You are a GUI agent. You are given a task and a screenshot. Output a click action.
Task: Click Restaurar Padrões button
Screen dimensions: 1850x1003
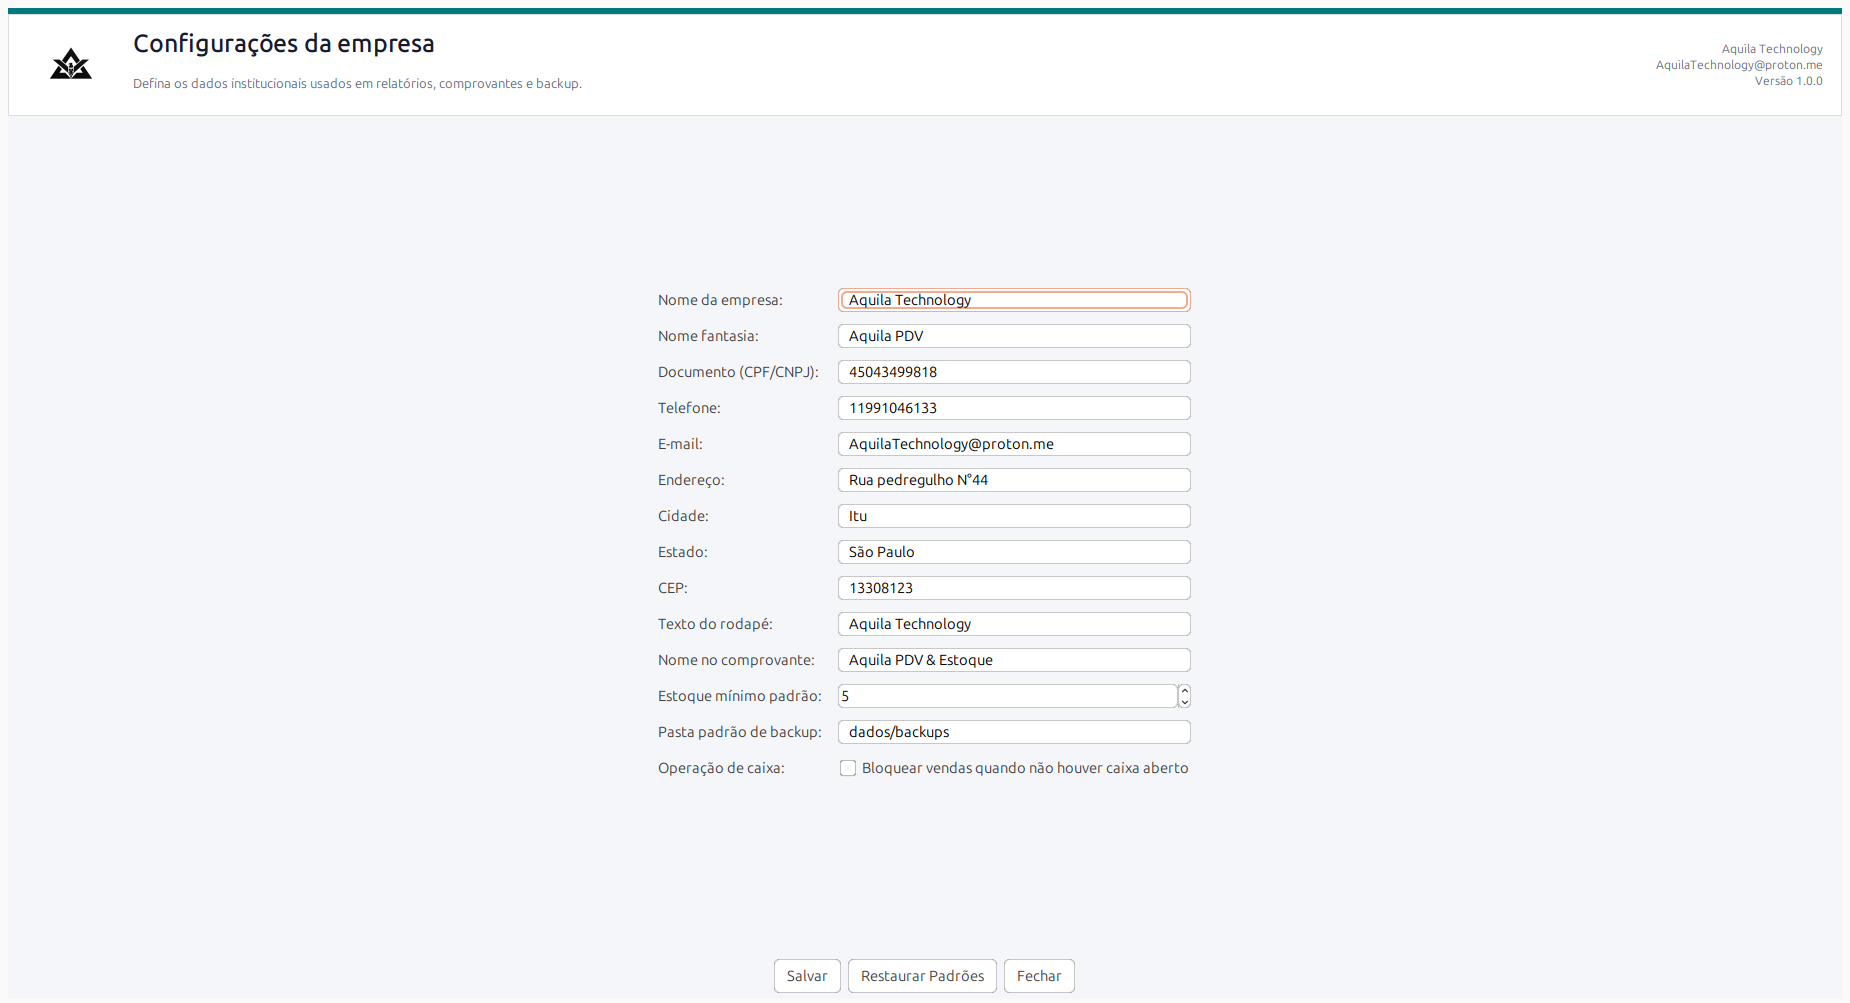pos(922,976)
